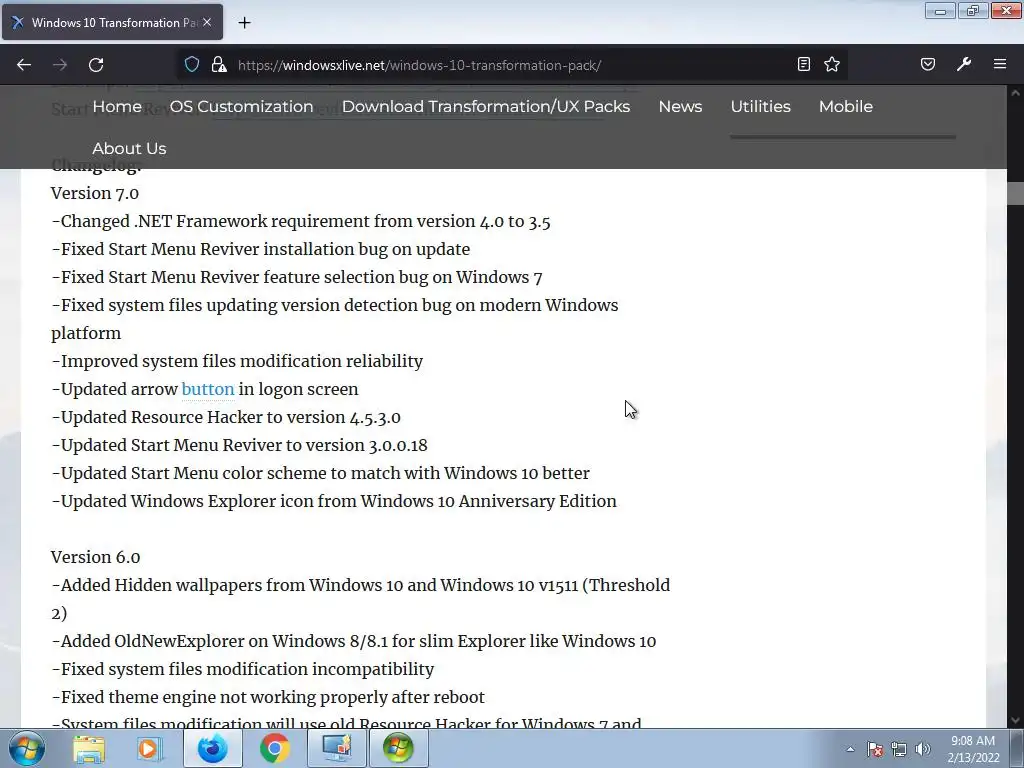Select the Windows 10 Transformation Pack tab
The height and width of the screenshot is (768, 1024).
coord(112,22)
